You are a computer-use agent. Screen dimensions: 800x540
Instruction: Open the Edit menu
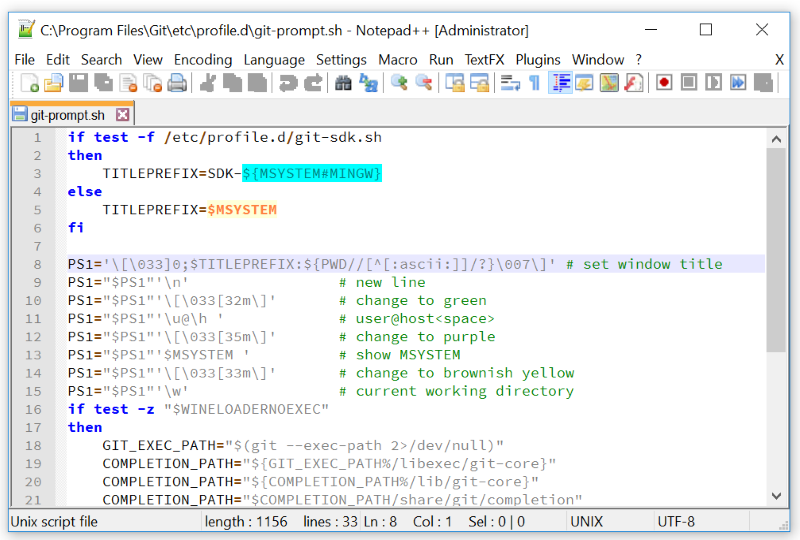[x=58, y=60]
